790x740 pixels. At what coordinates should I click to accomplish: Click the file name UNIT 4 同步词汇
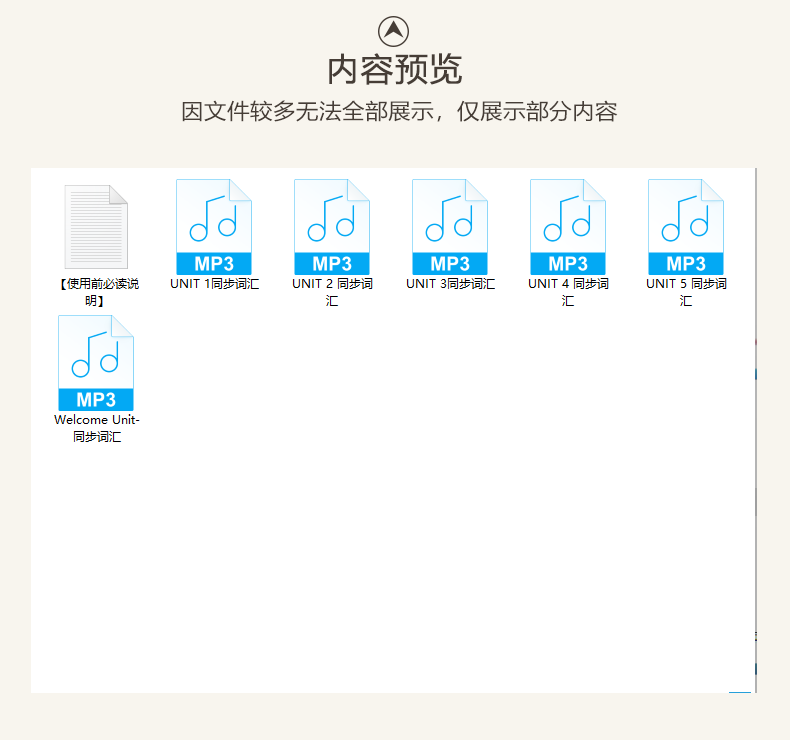tap(568, 292)
